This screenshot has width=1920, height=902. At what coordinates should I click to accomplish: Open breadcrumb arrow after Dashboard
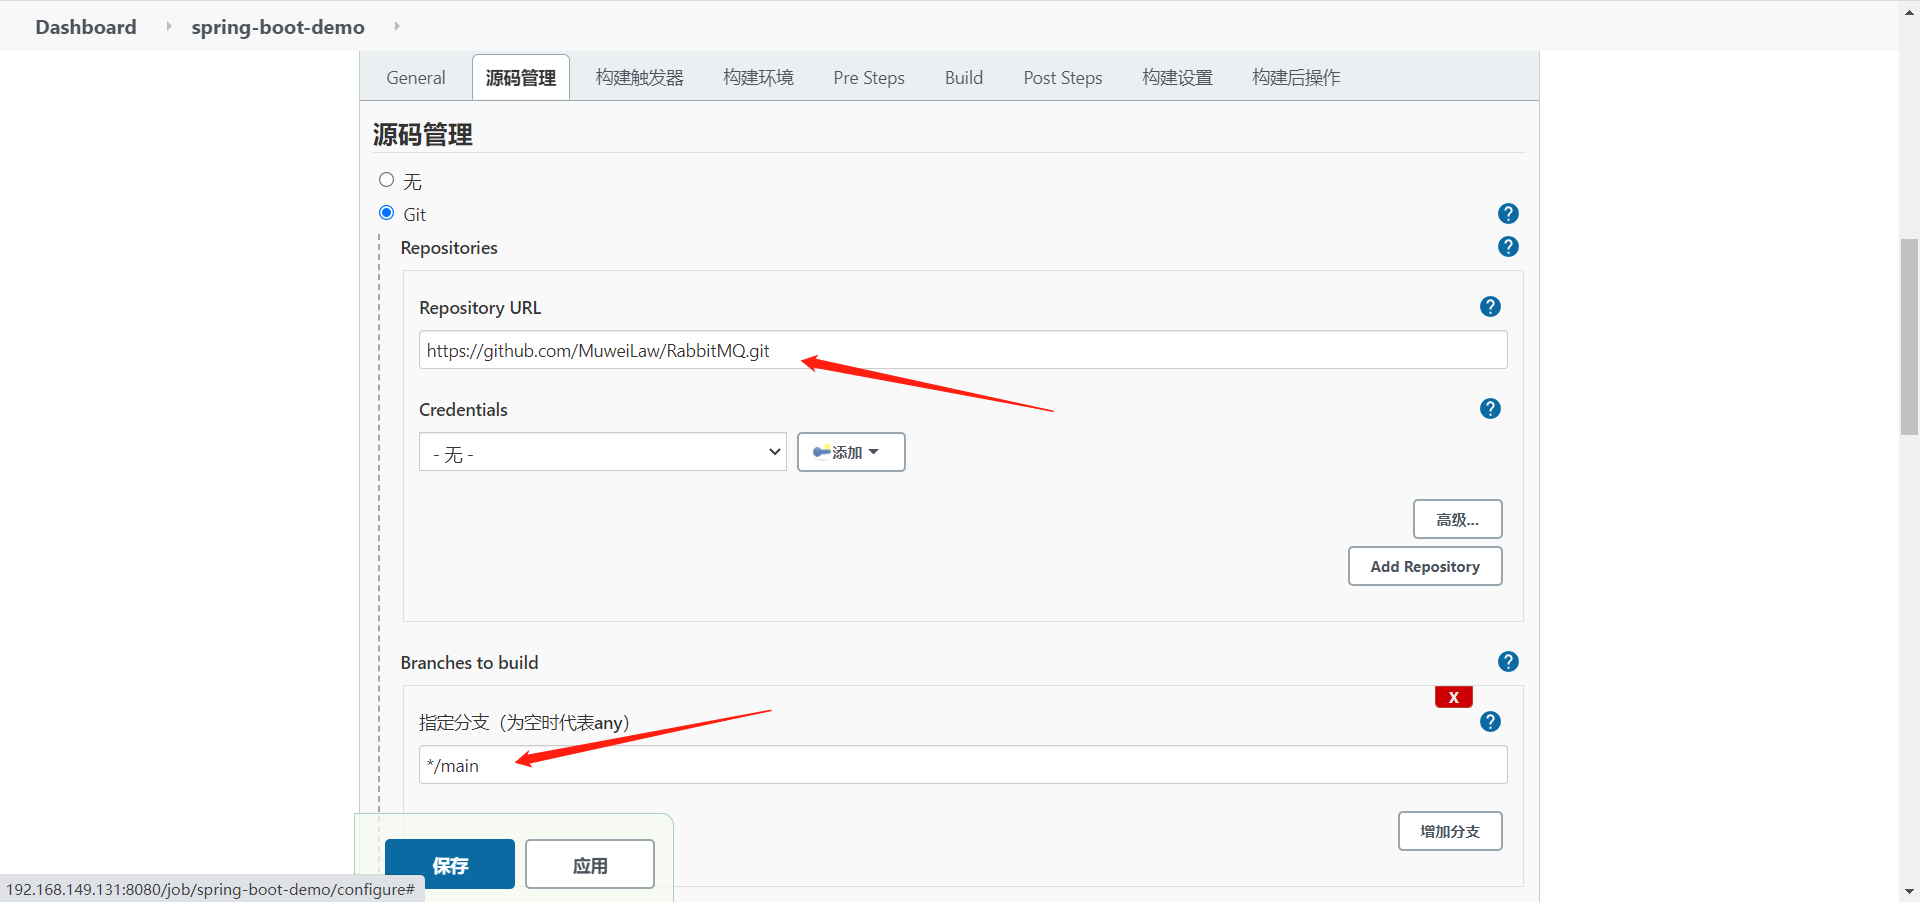tap(168, 26)
